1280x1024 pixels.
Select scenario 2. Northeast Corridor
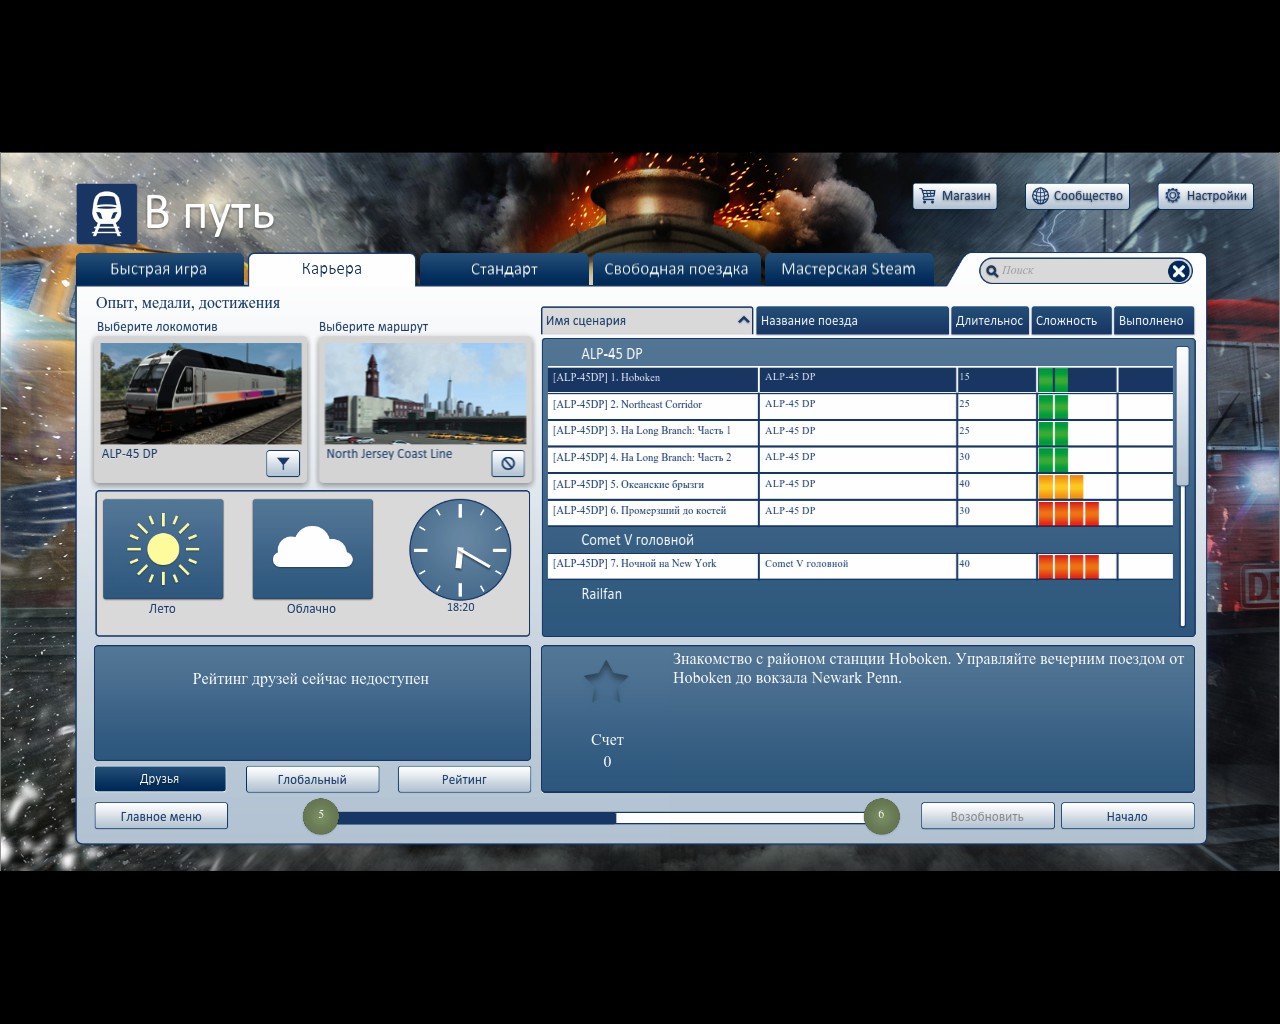point(860,406)
